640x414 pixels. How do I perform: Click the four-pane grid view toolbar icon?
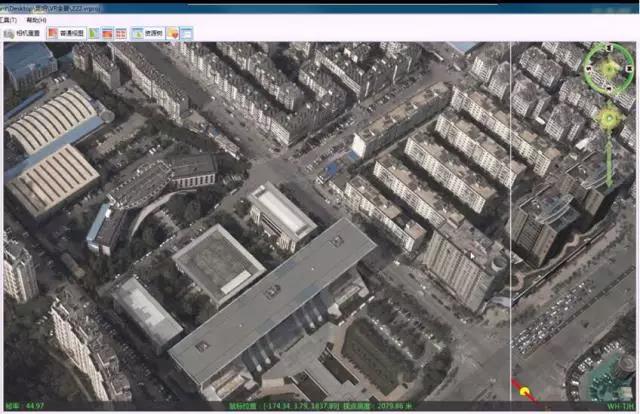[x=120, y=33]
